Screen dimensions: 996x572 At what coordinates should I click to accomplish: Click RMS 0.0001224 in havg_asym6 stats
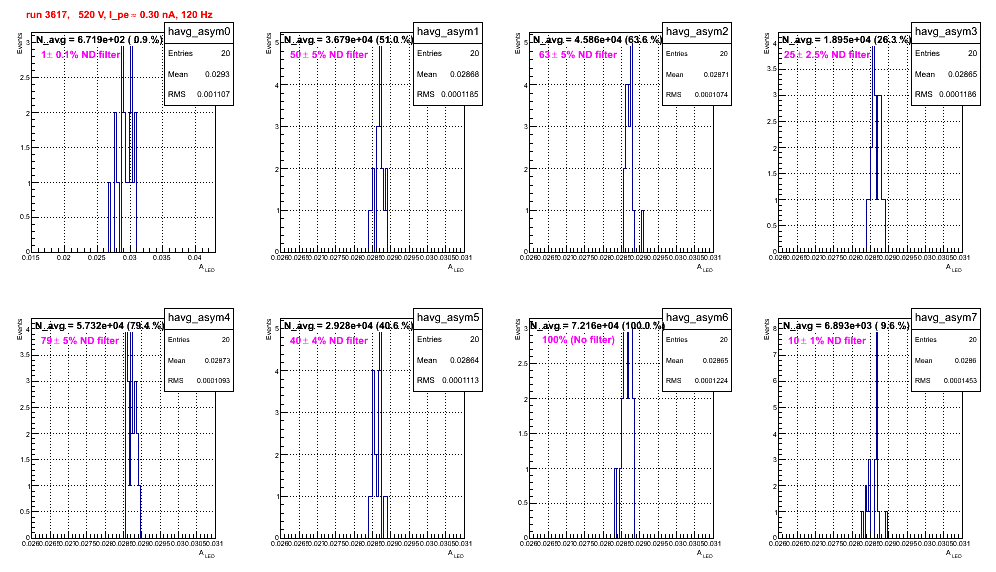(x=697, y=381)
